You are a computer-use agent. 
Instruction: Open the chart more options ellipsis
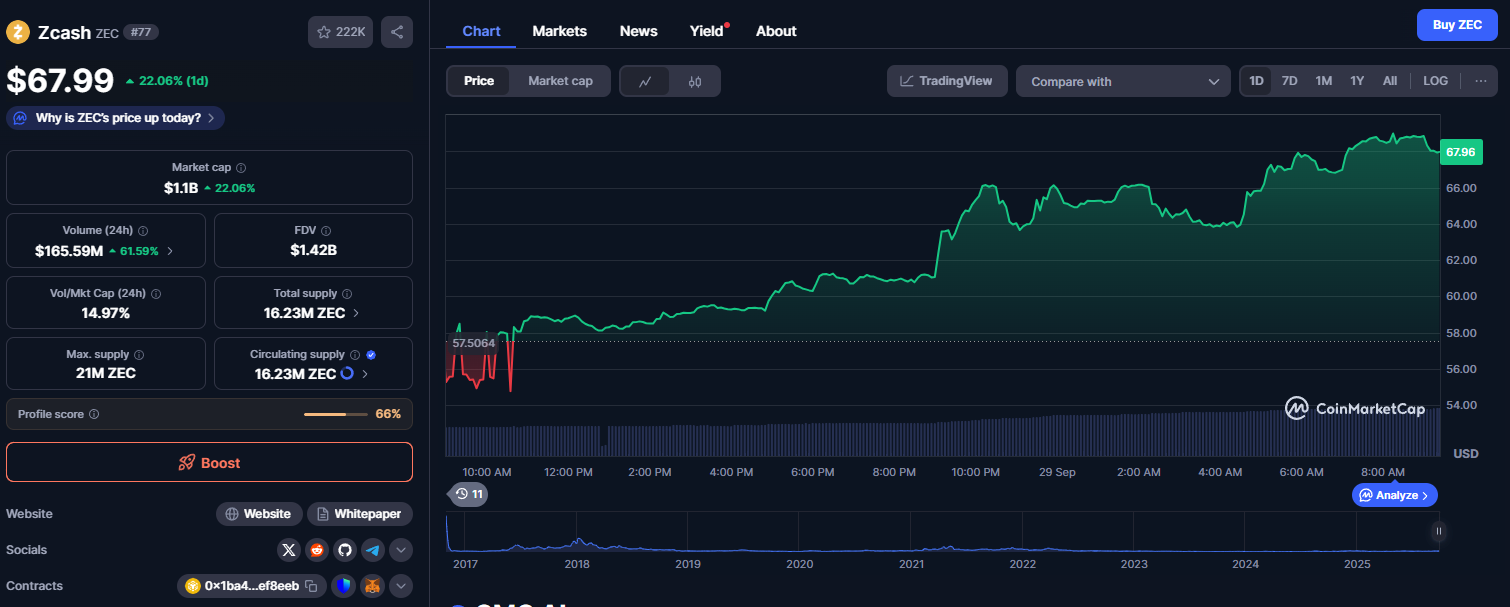point(1480,81)
